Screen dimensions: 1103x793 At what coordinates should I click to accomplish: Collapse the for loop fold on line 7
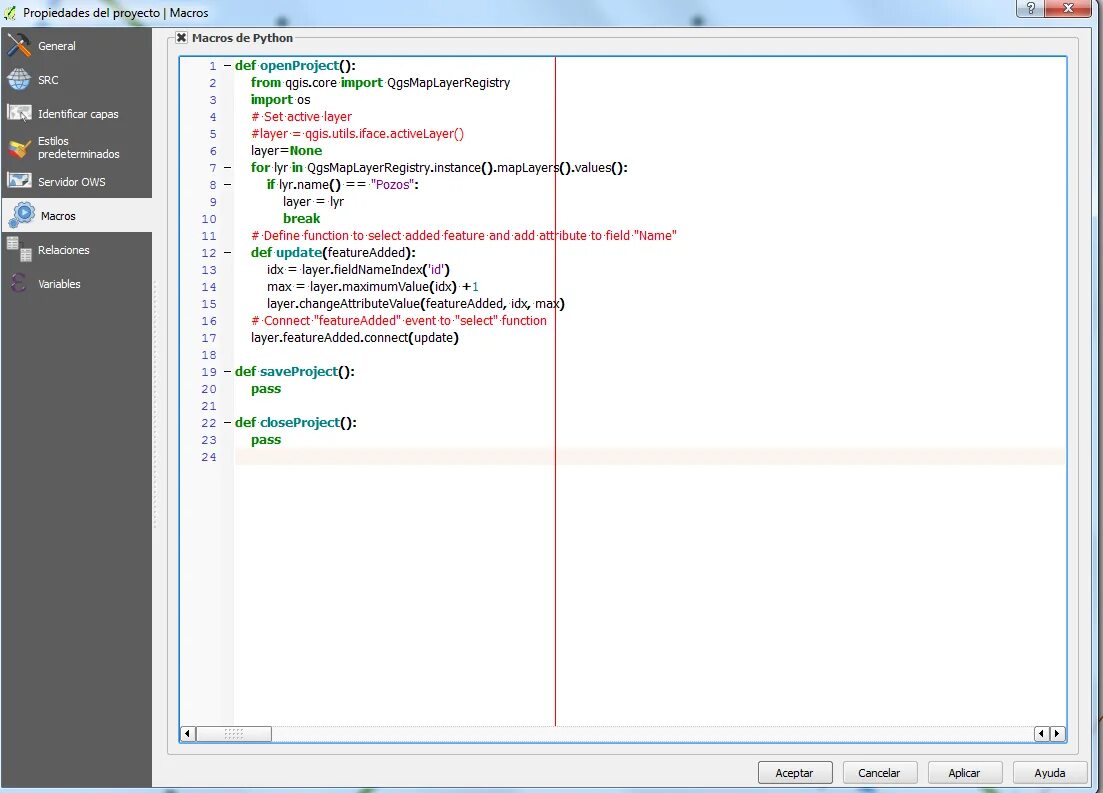pos(227,168)
